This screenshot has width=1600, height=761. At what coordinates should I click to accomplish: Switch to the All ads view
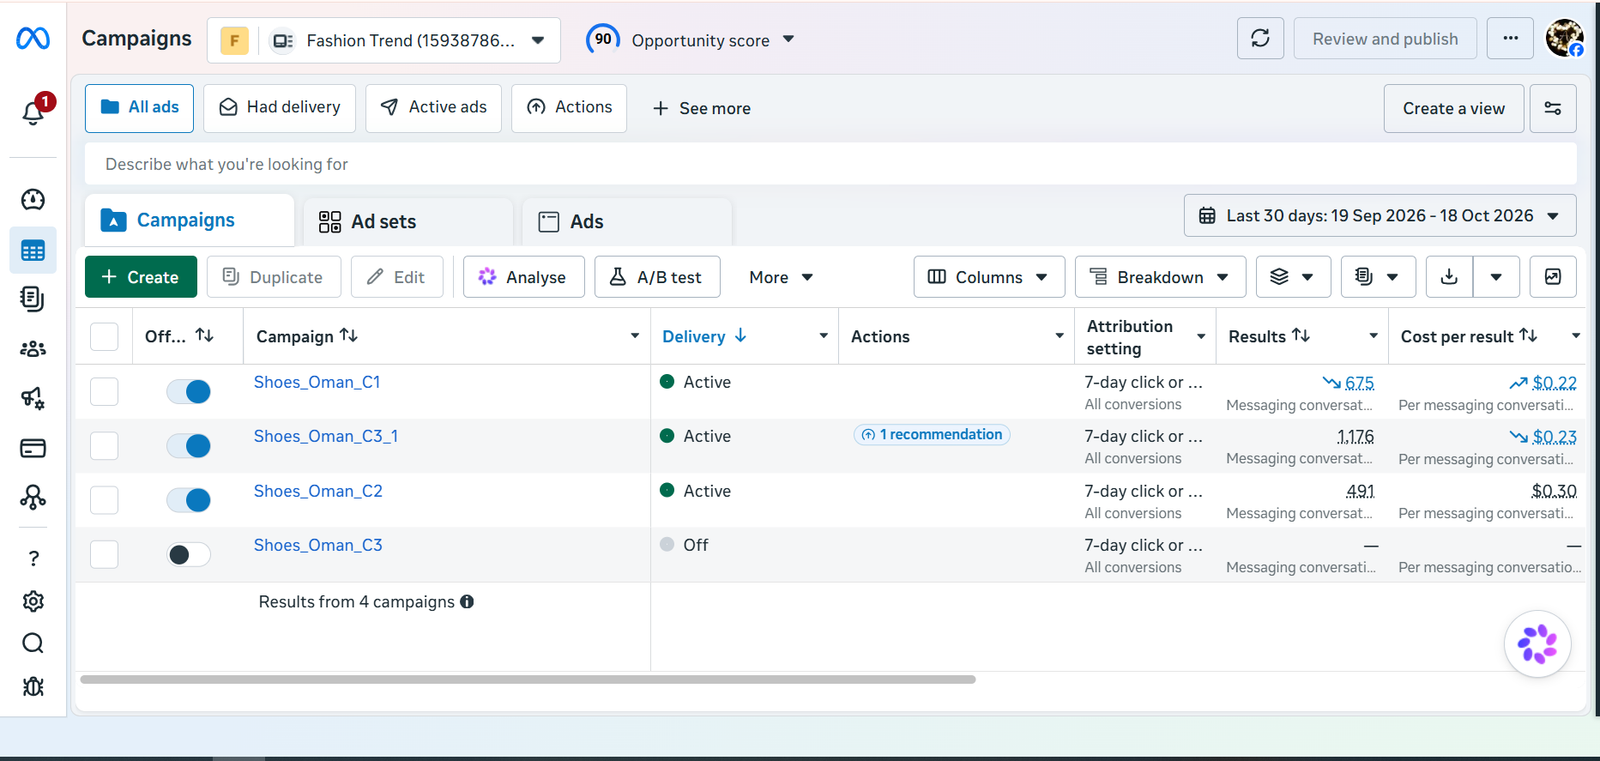pyautogui.click(x=139, y=108)
